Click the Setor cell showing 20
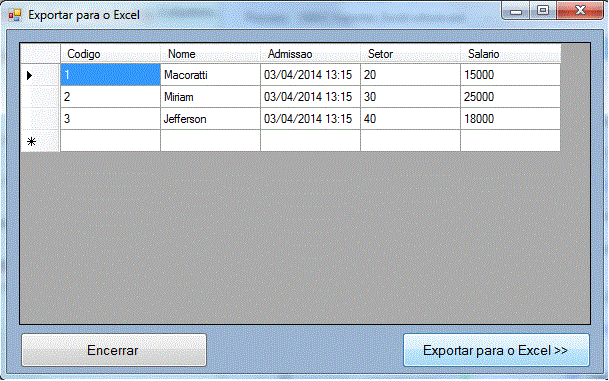 (410, 75)
